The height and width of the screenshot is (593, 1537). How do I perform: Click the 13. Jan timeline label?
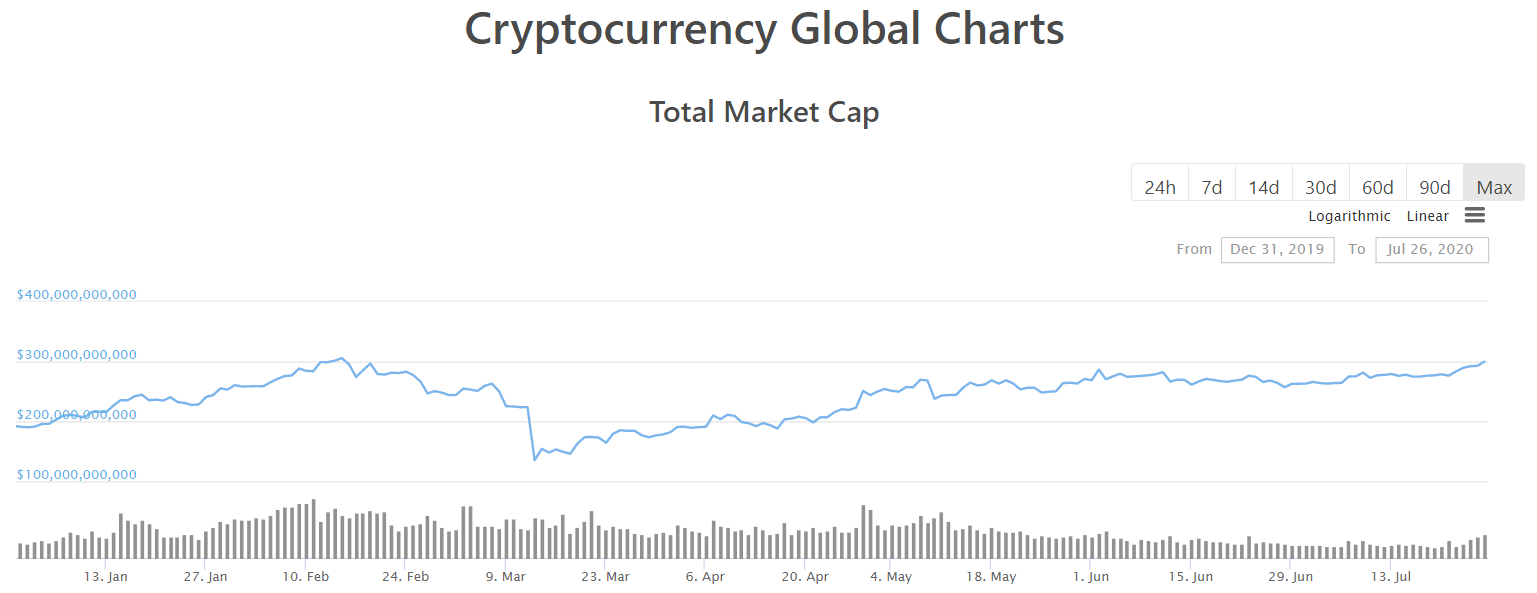pyautogui.click(x=106, y=577)
